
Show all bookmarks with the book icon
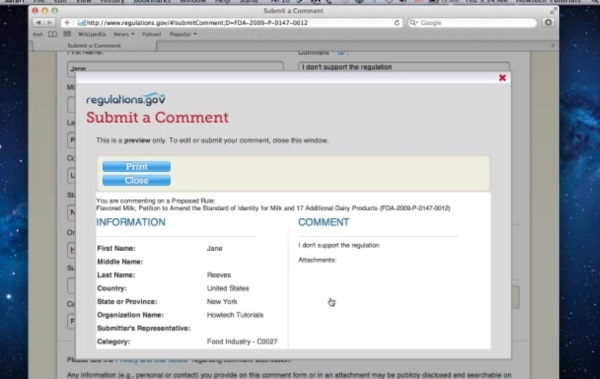click(x=52, y=34)
